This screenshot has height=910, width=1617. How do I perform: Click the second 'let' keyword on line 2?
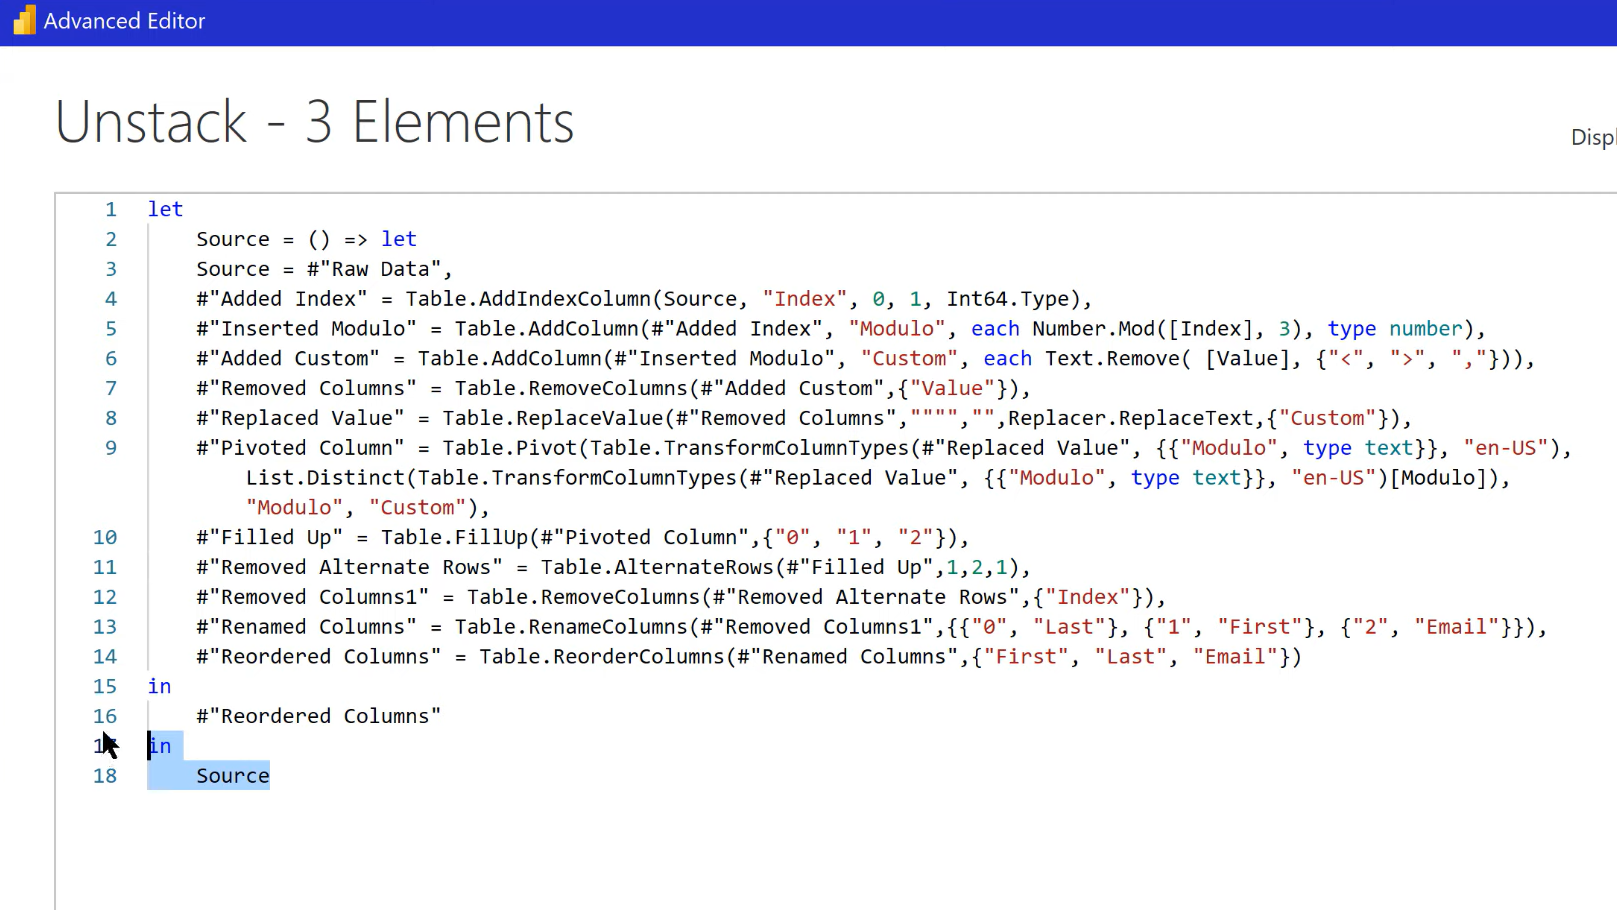click(398, 239)
